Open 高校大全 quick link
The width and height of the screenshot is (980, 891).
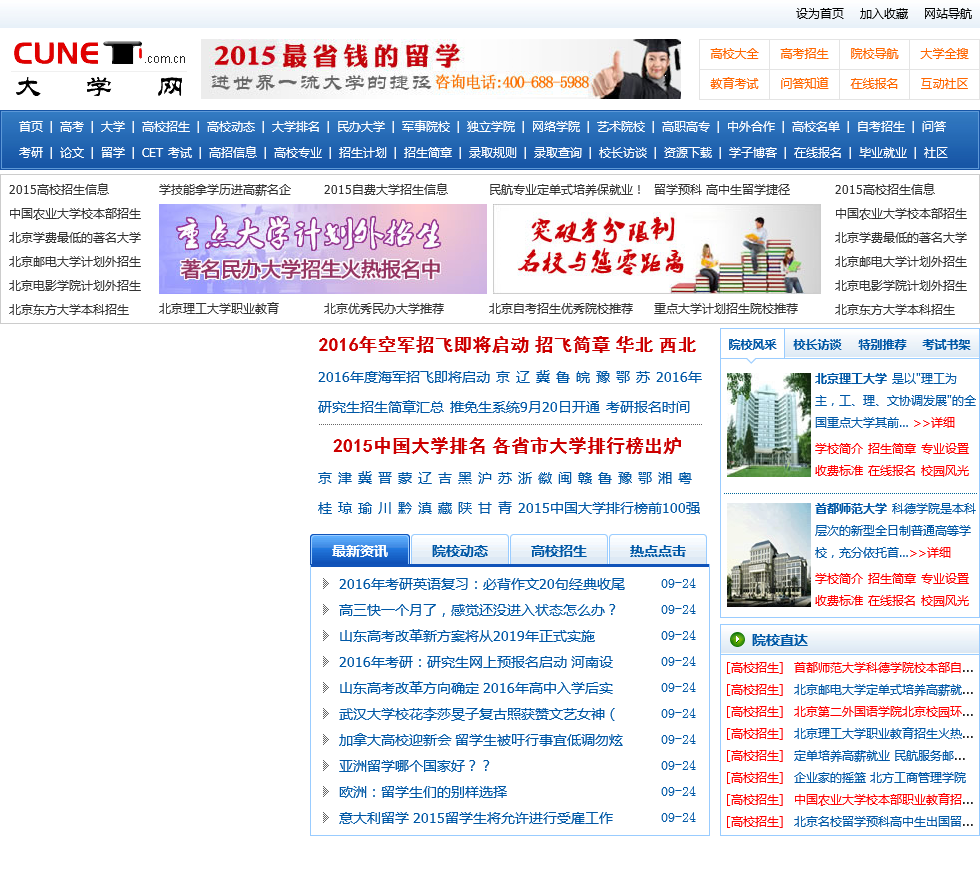(x=734, y=54)
